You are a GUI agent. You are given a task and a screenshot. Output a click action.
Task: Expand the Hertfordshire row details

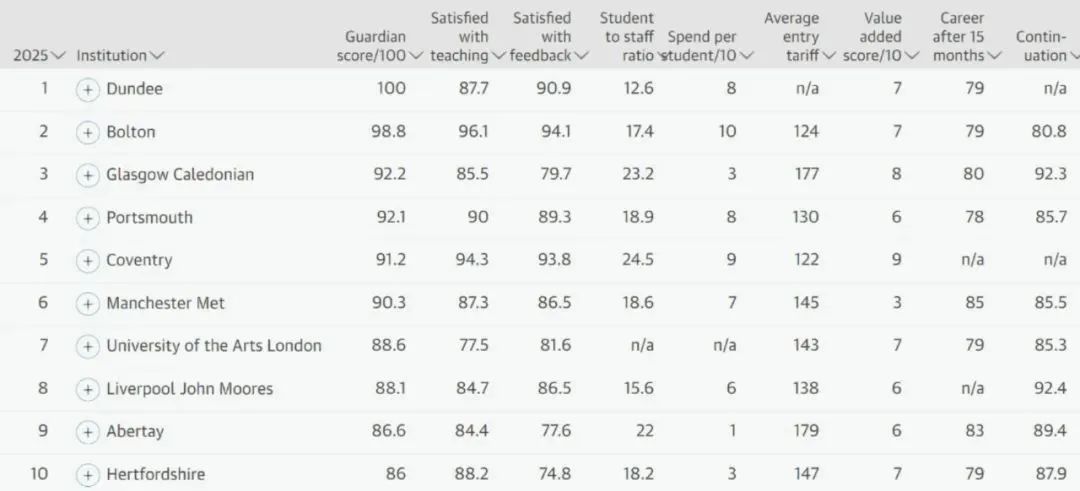pyautogui.click(x=87, y=474)
